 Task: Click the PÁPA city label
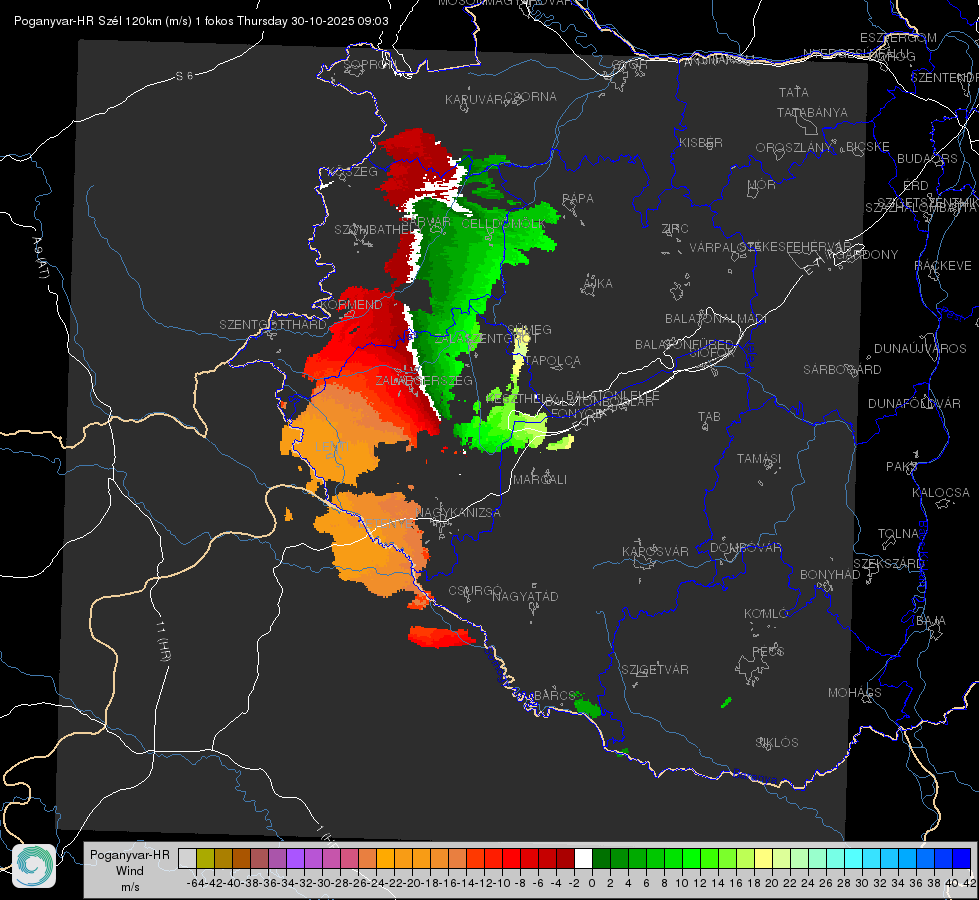pyautogui.click(x=578, y=199)
